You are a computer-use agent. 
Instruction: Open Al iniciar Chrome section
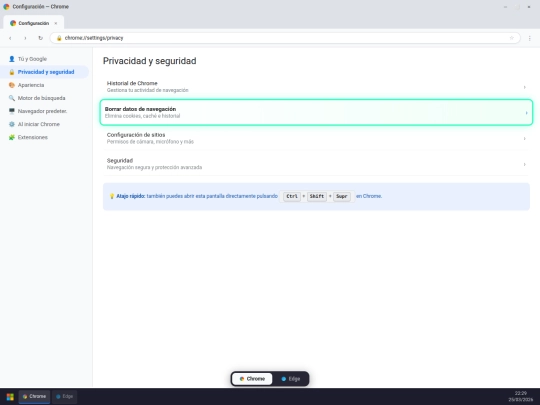[x=45, y=124]
